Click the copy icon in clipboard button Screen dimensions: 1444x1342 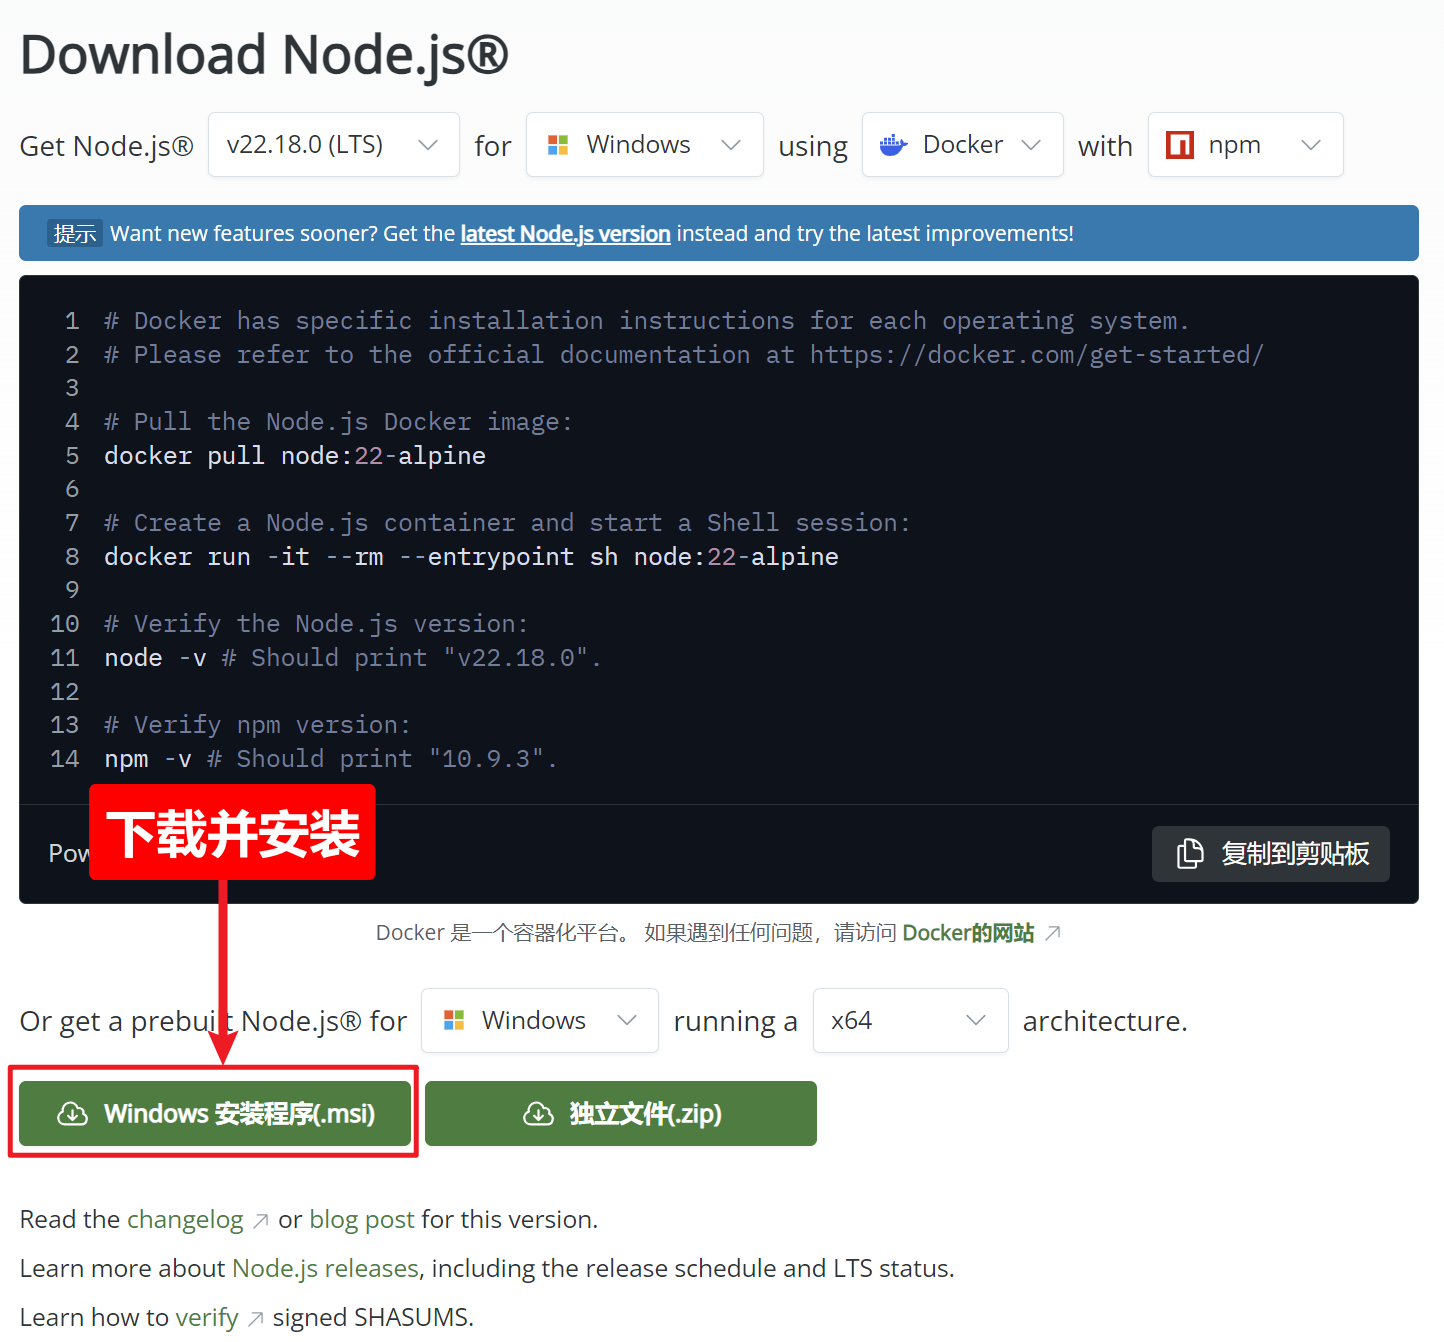tap(1190, 854)
